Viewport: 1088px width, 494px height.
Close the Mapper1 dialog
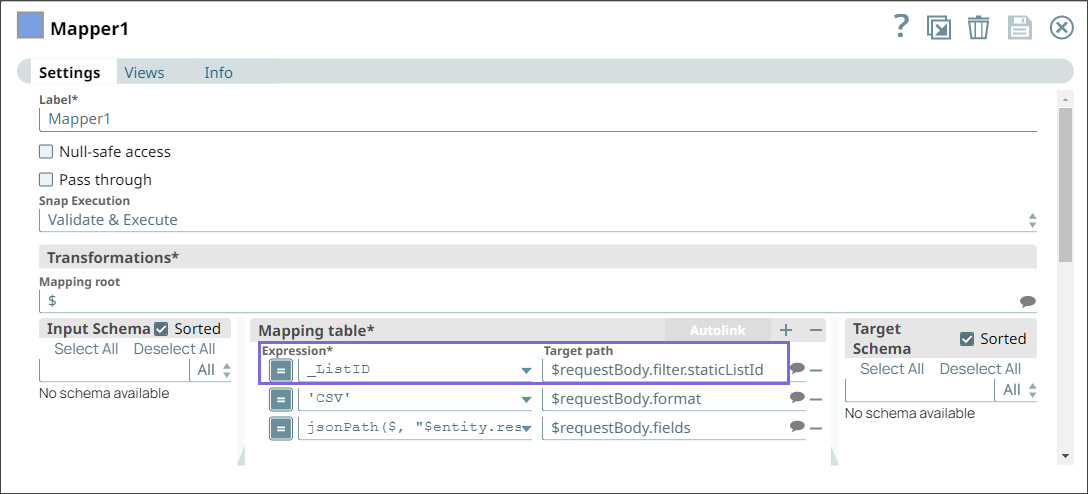1062,28
